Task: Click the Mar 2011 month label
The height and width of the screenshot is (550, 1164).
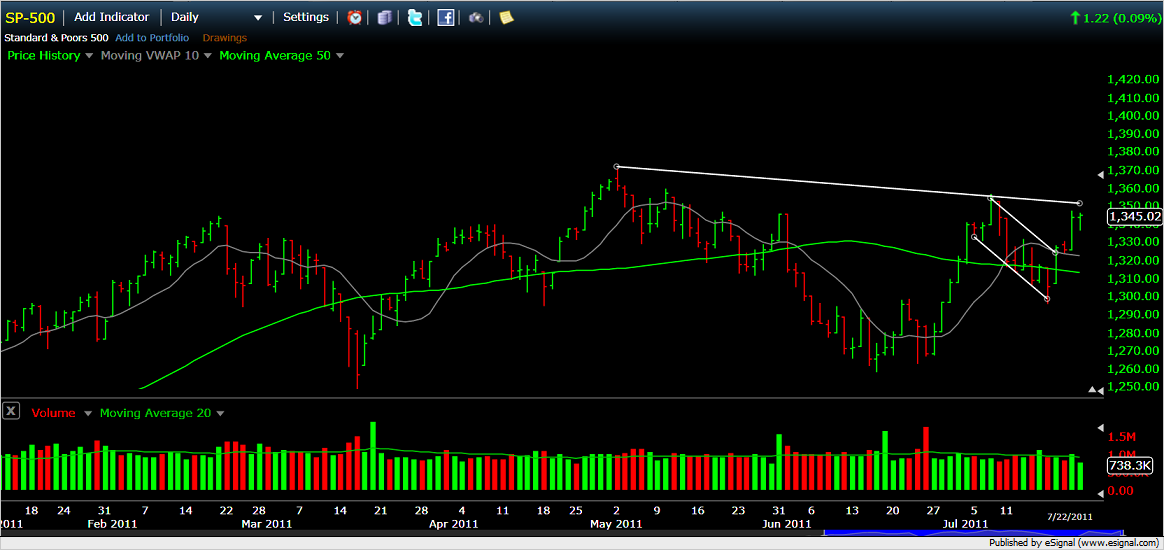Action: 269,524
